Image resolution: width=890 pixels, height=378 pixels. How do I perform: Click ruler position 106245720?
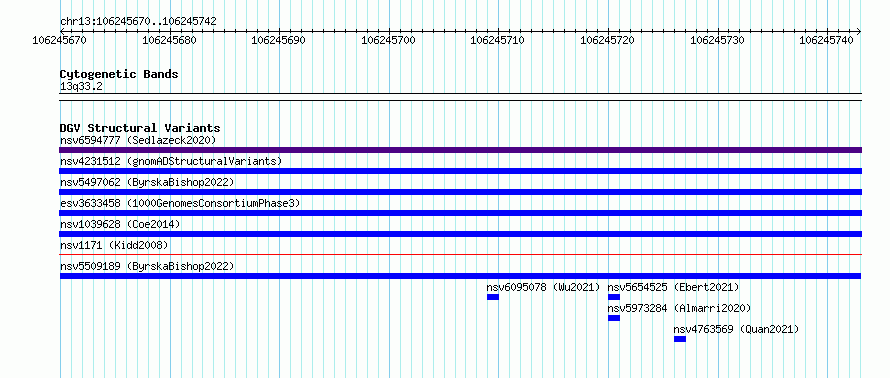[608, 40]
